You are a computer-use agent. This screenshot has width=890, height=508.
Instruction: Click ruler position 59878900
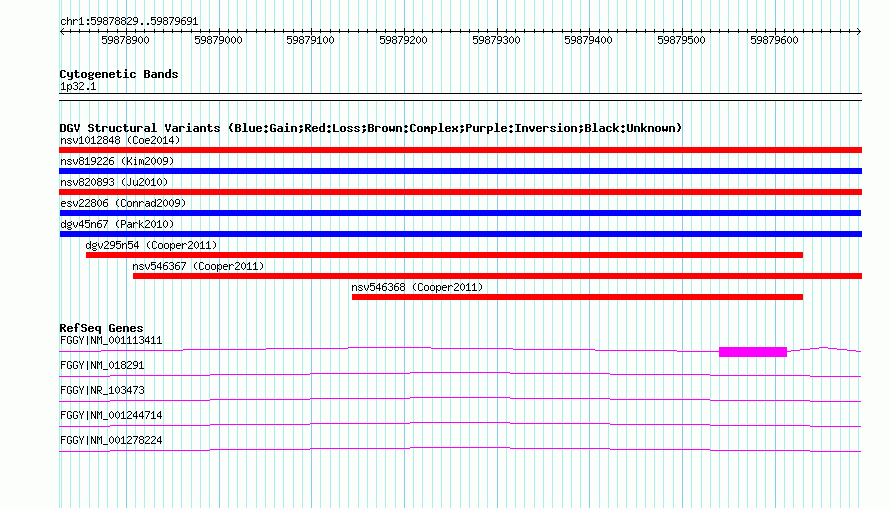125,40
